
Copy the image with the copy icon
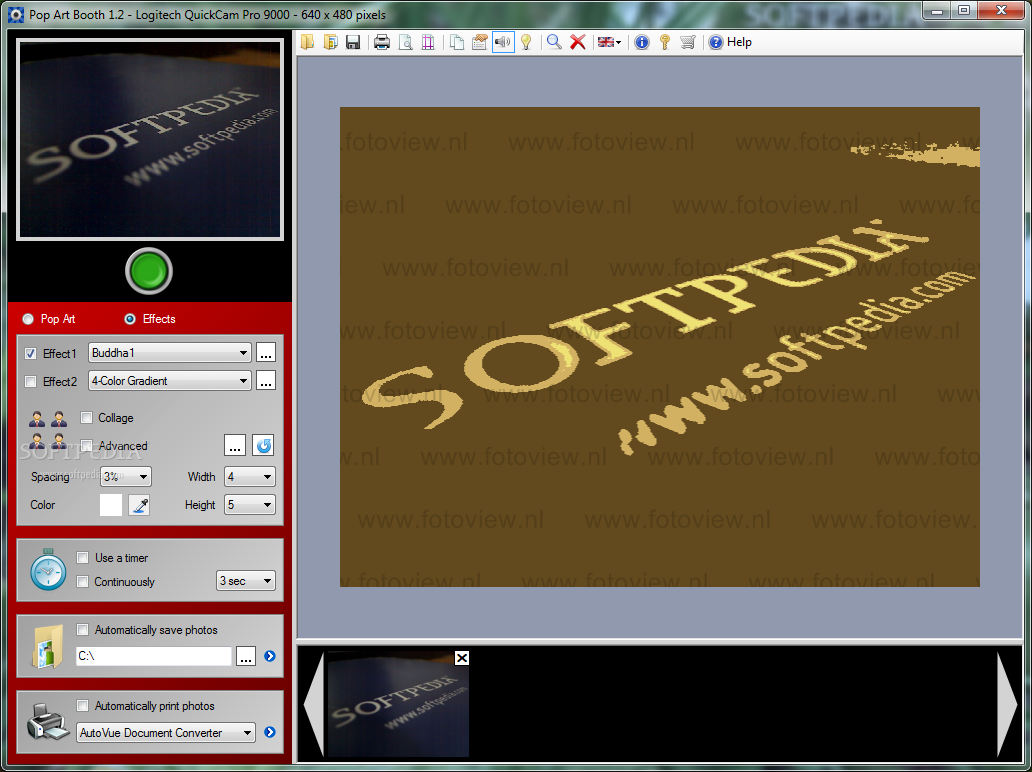457,42
